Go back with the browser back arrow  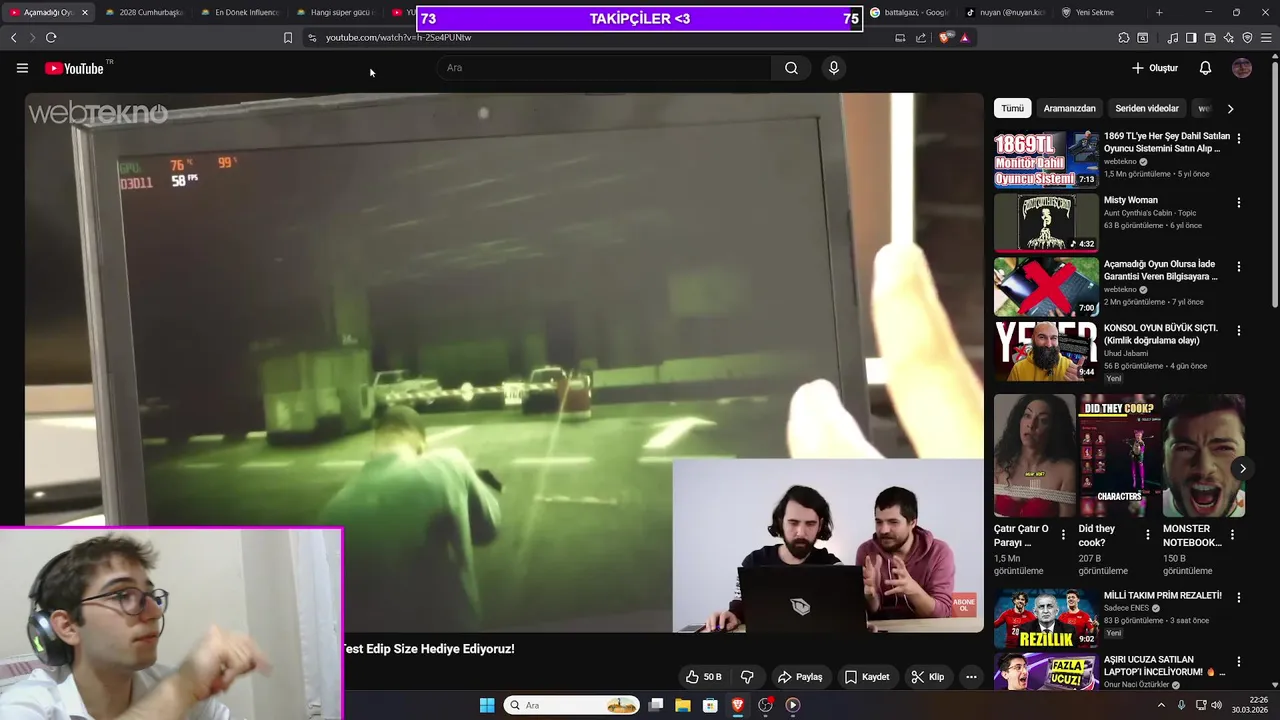point(13,37)
